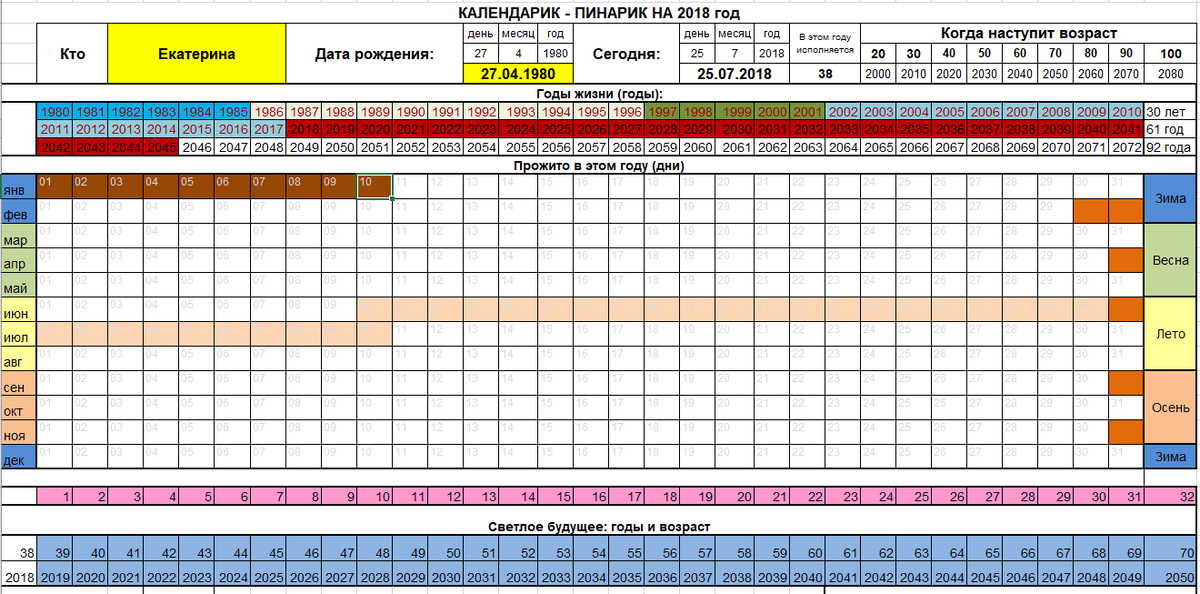Image resolution: width=1200 pixels, height=594 pixels.
Task: Select life year cell 1985
Action: [x=231, y=112]
